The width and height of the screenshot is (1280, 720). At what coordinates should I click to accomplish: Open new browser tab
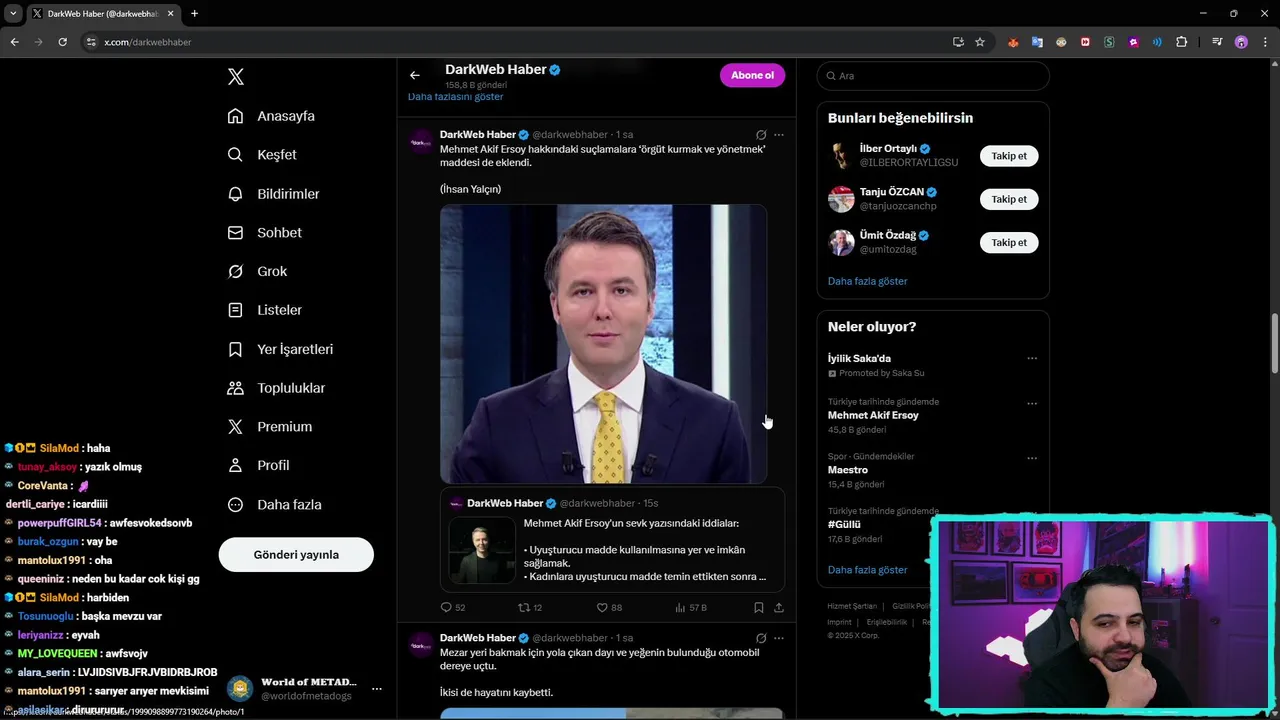[194, 14]
